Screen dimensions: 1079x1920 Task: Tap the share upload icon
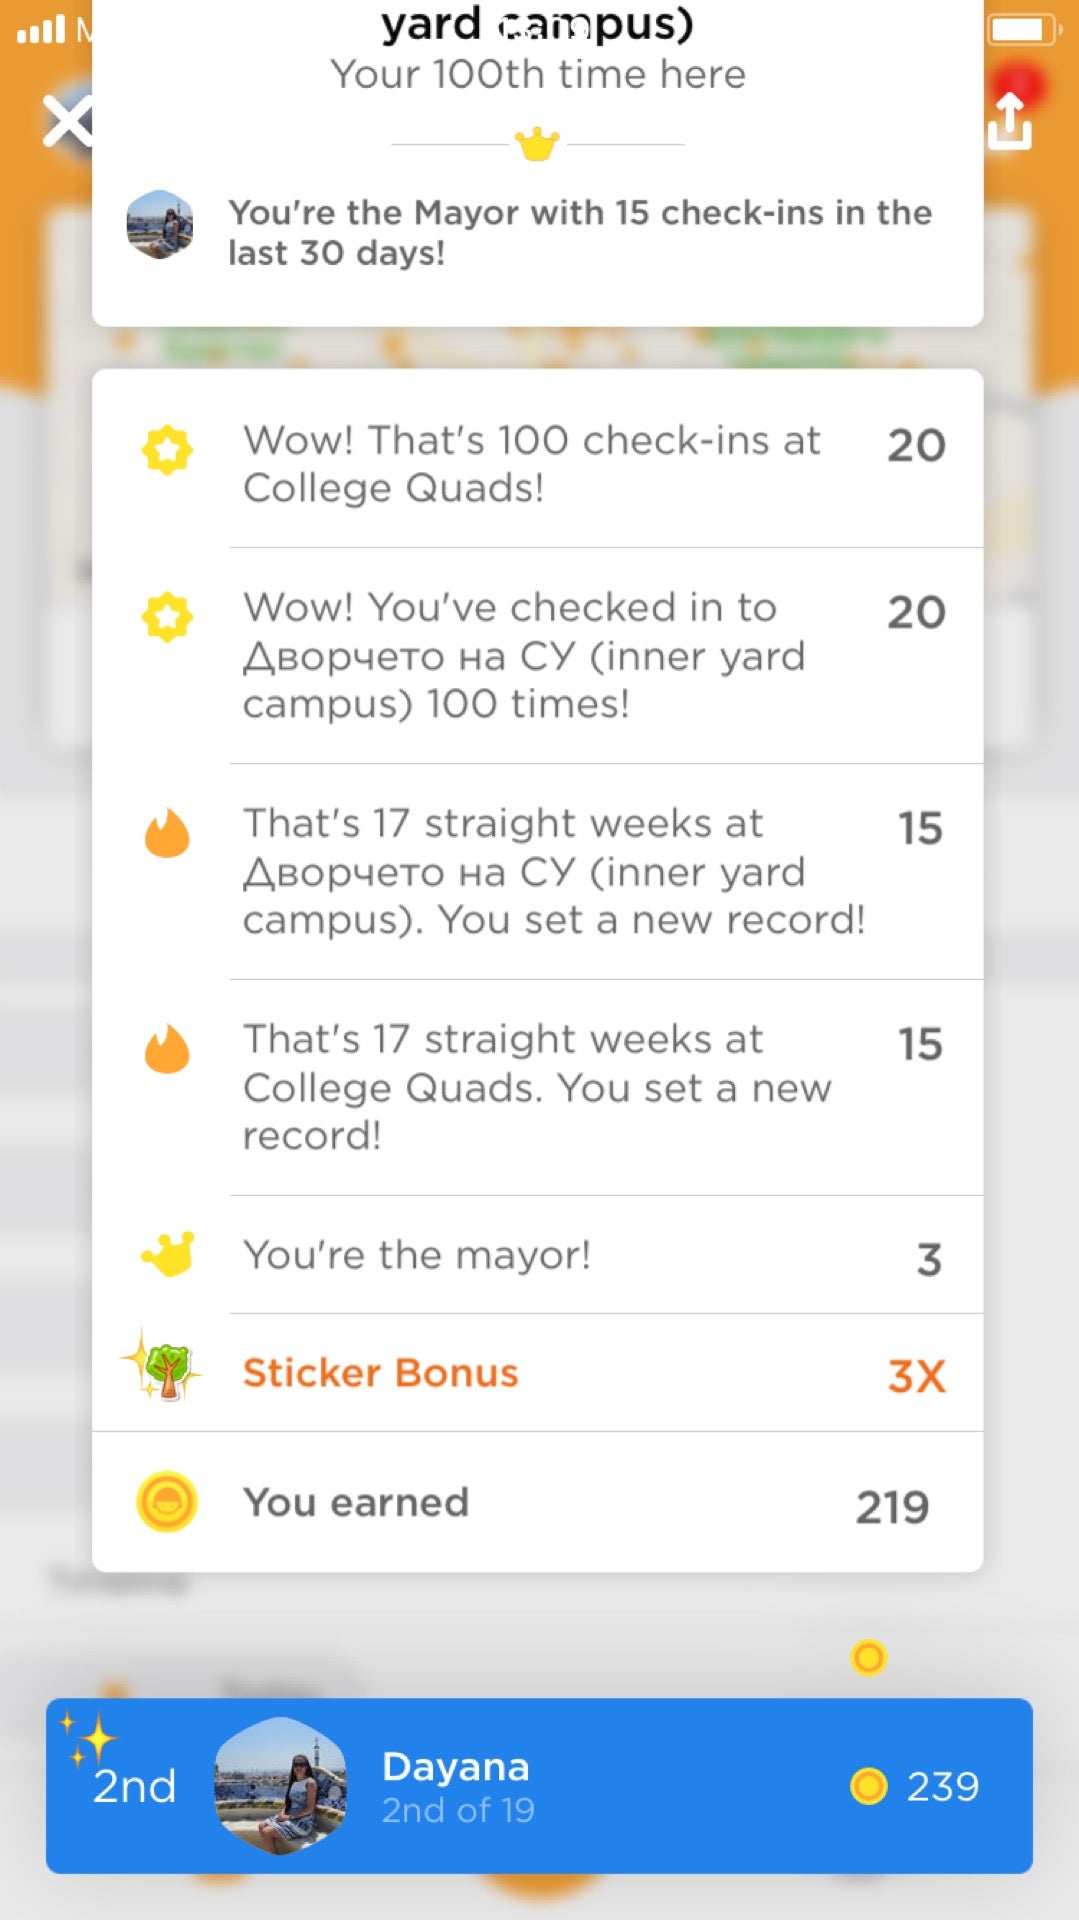(1010, 121)
